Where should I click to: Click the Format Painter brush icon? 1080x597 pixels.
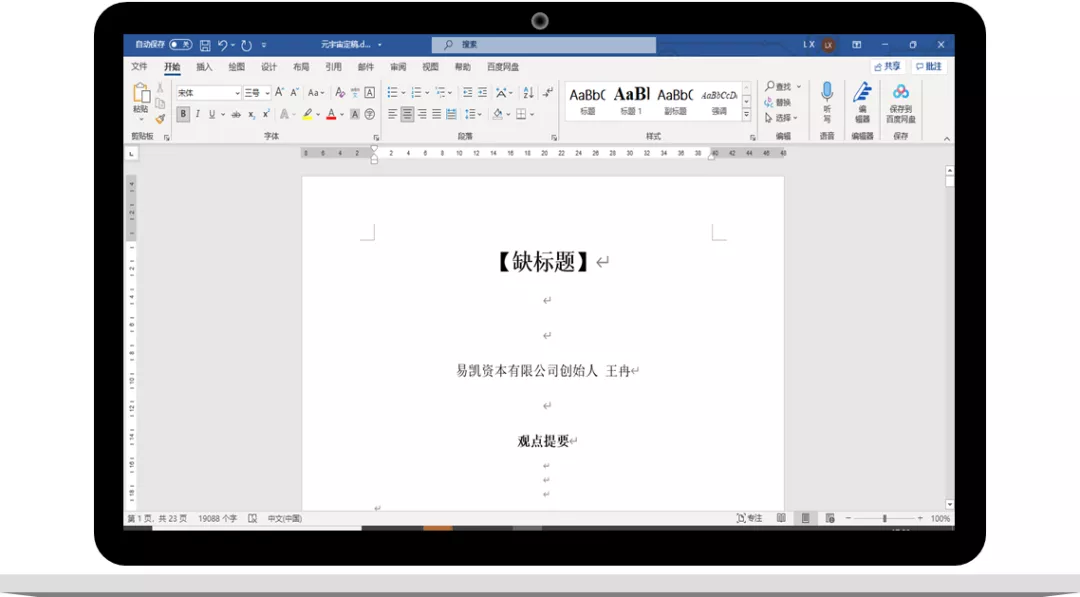pos(160,119)
